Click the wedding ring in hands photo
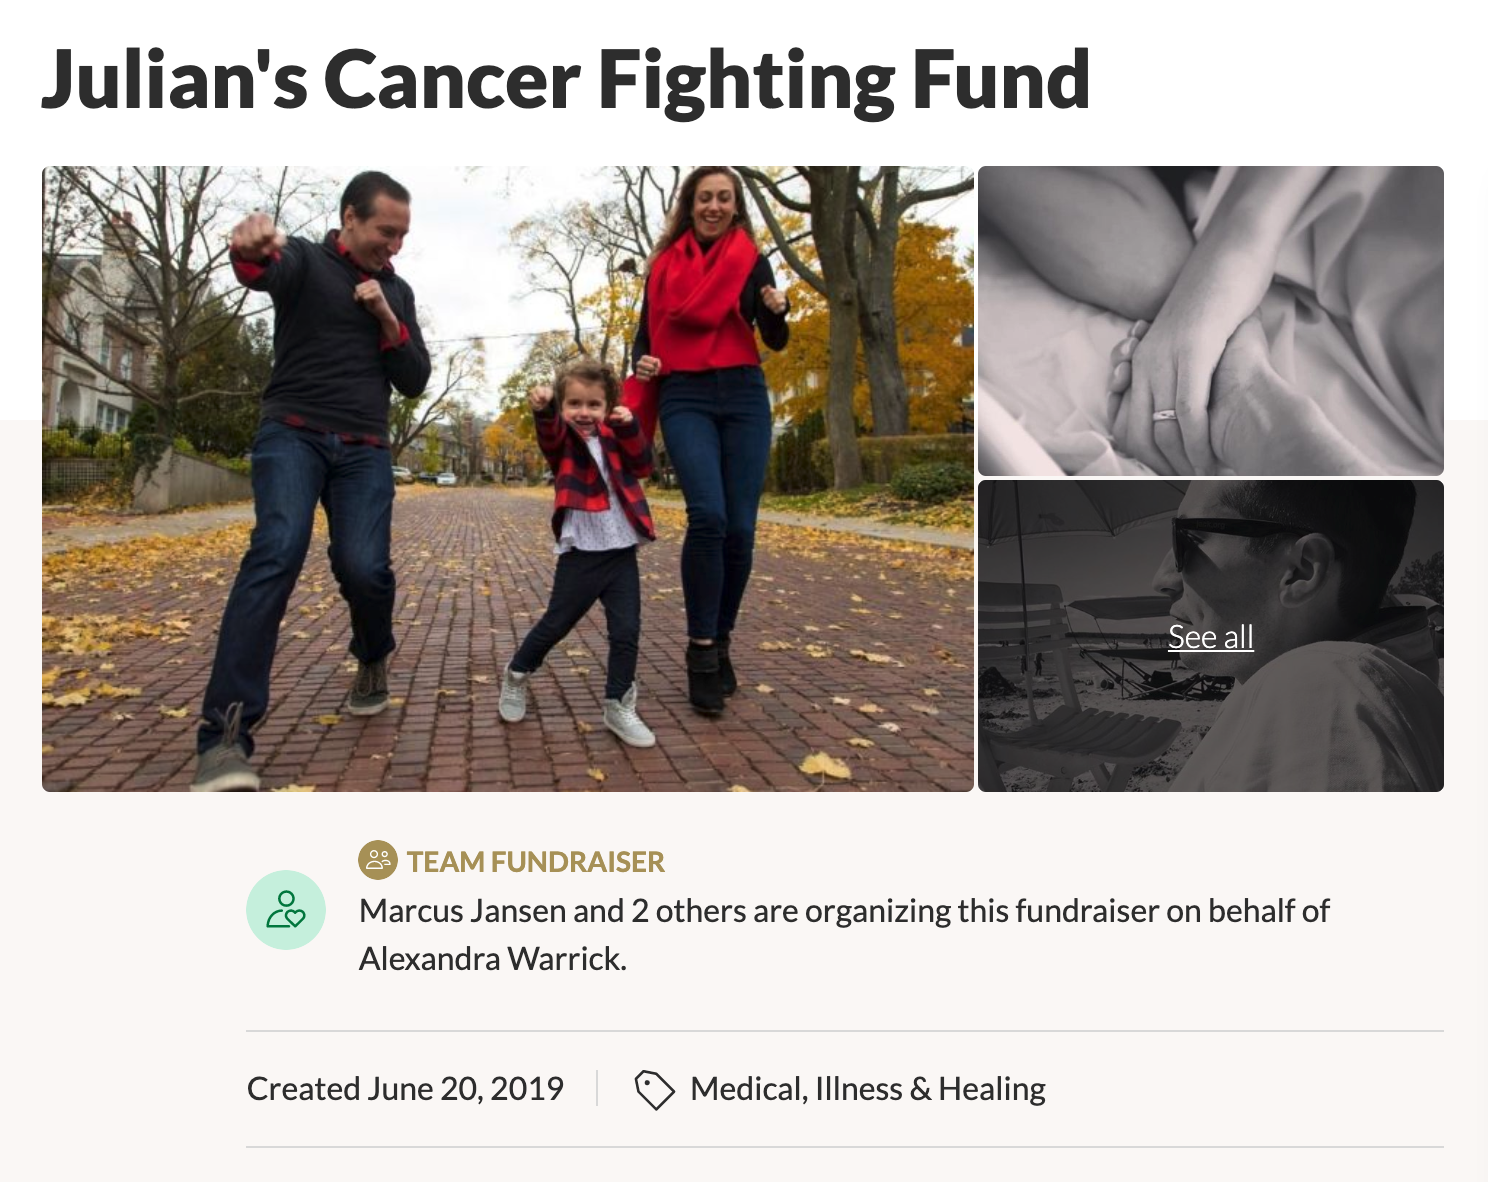The image size is (1488, 1182). point(1164,414)
